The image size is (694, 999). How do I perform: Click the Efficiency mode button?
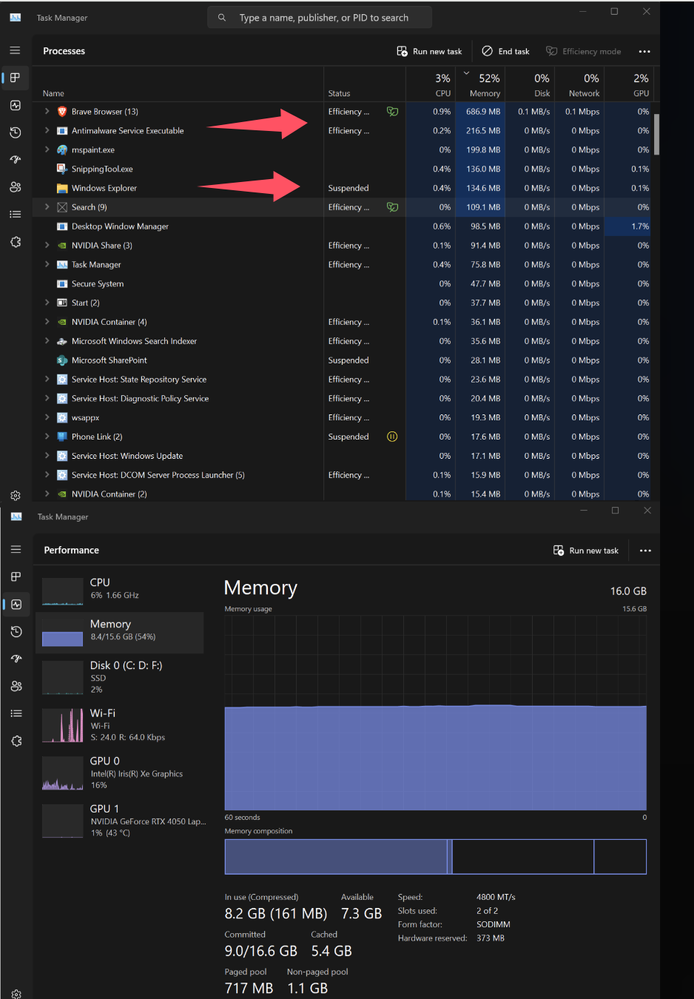(583, 51)
